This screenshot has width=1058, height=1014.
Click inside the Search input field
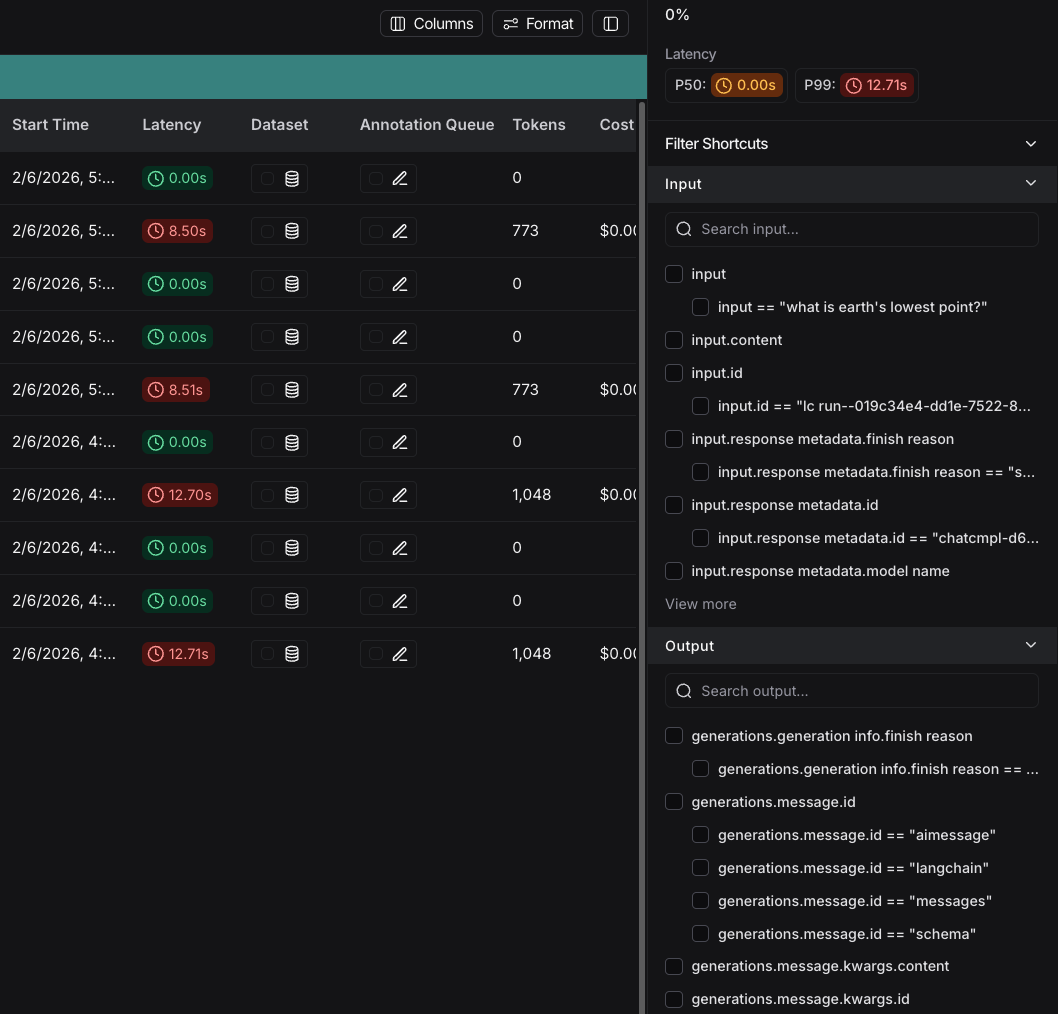pyautogui.click(x=851, y=229)
